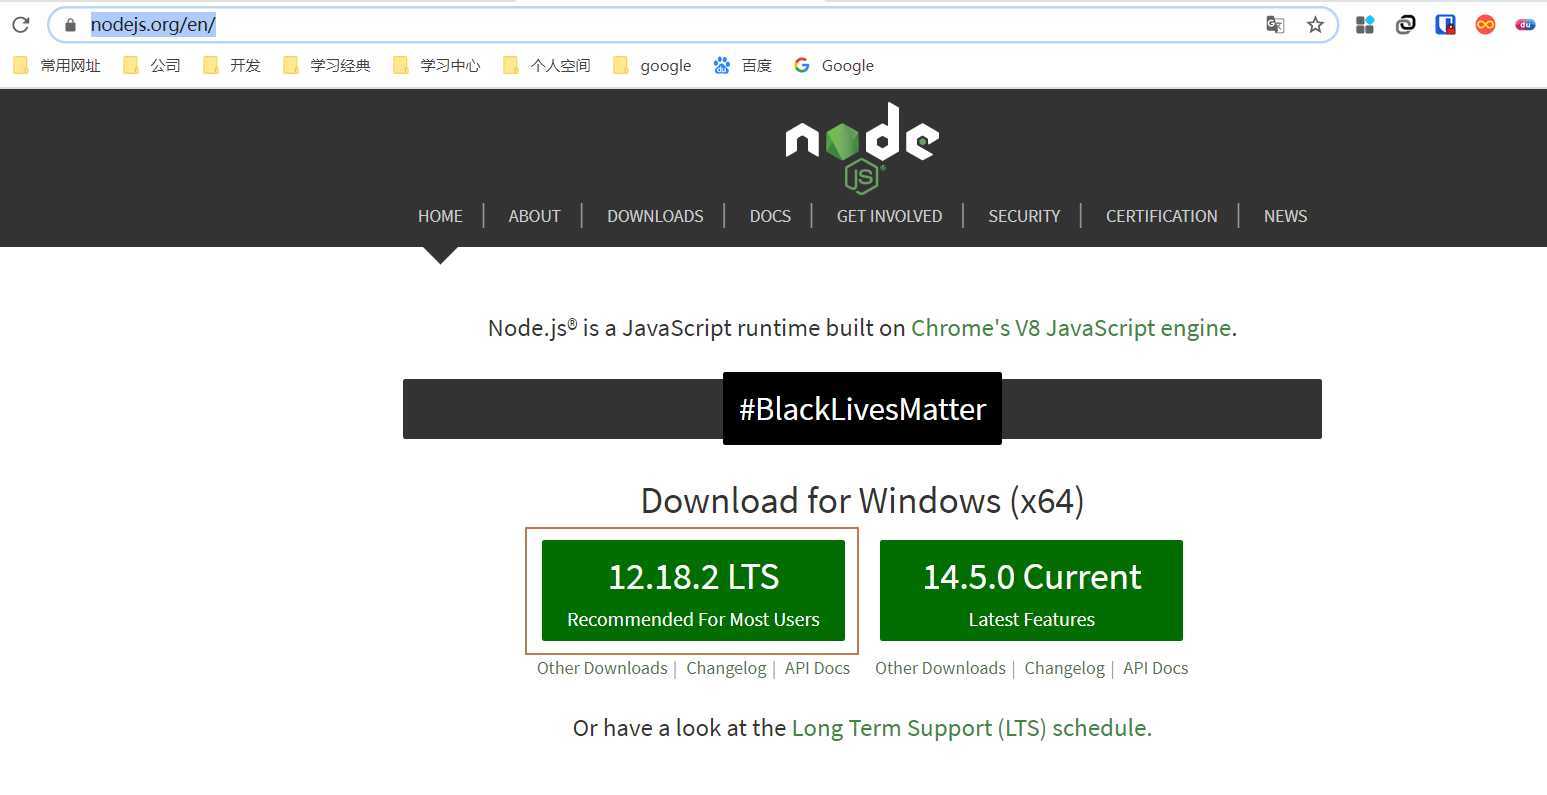Open the 个人空间 bookmark folder
1547x795 pixels.
tap(547, 65)
